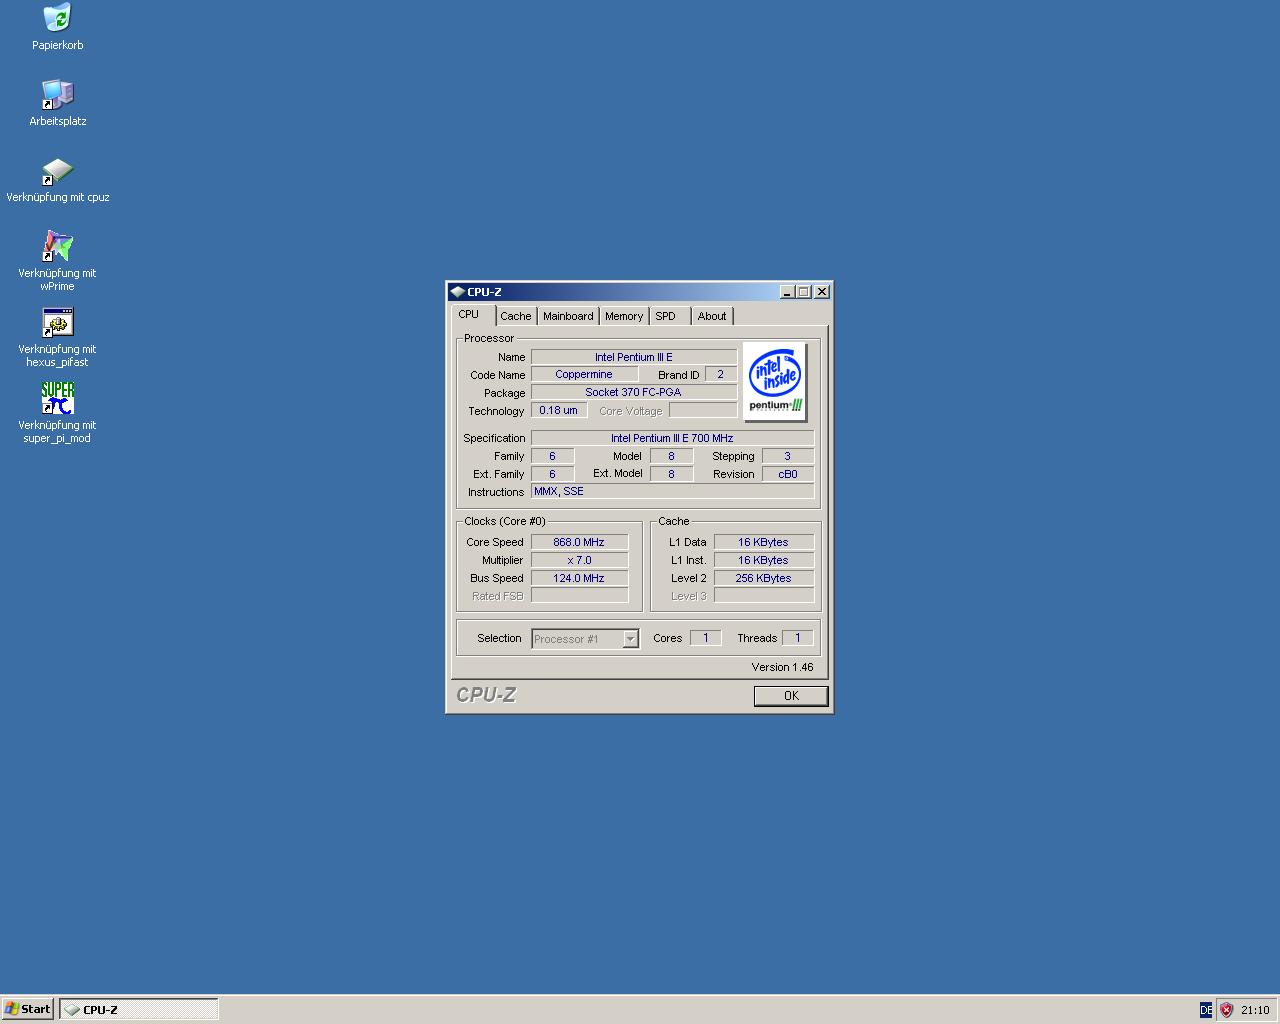Image resolution: width=1280 pixels, height=1024 pixels.
Task: Click the Technology value 0.18 um
Action: coord(559,410)
